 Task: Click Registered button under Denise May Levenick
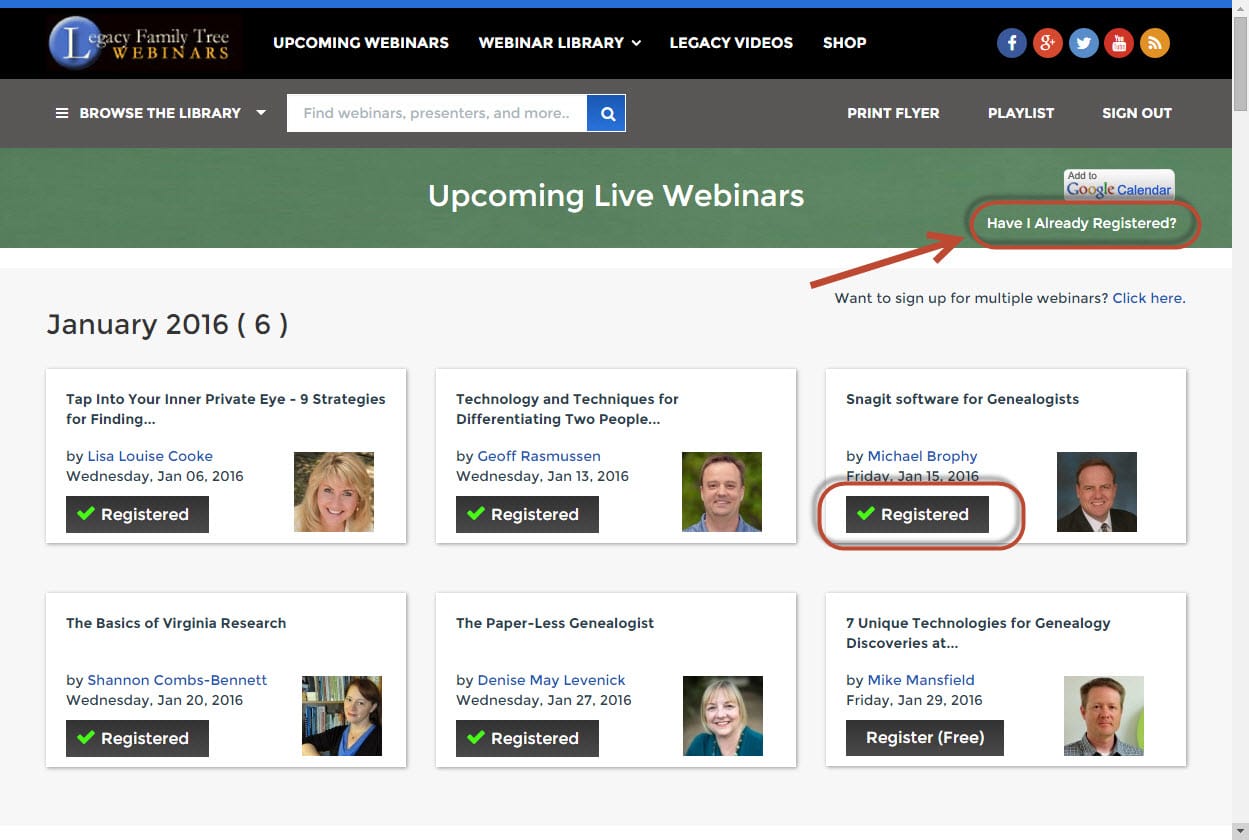(x=527, y=738)
